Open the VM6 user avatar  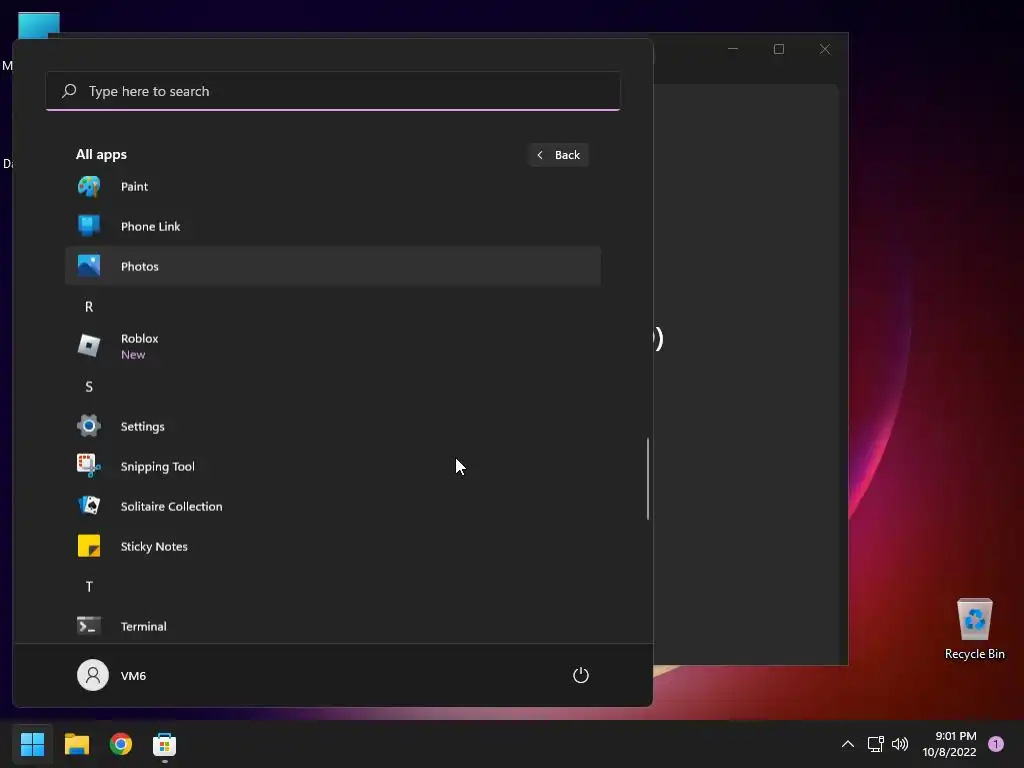(93, 675)
